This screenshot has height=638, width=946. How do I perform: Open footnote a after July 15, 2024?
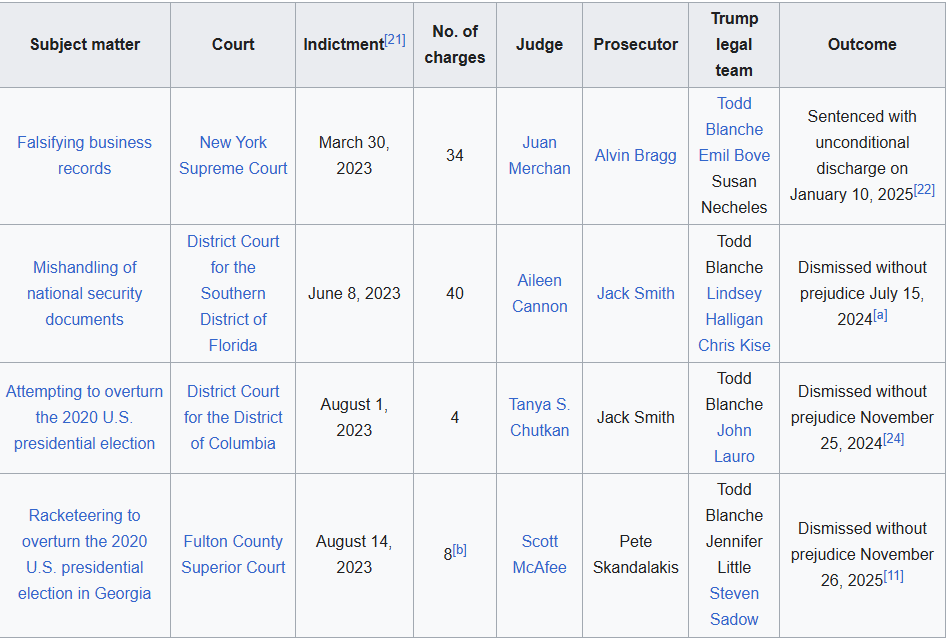point(880,314)
